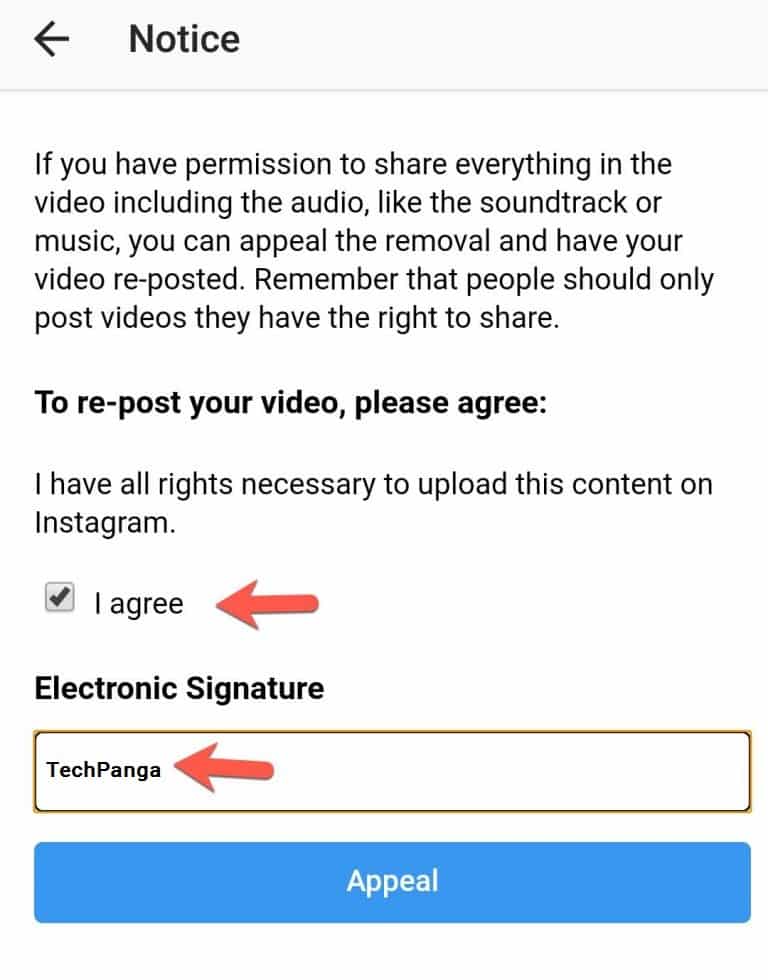The height and width of the screenshot is (980, 768).
Task: Click the red arrow beside I agree
Action: point(267,604)
